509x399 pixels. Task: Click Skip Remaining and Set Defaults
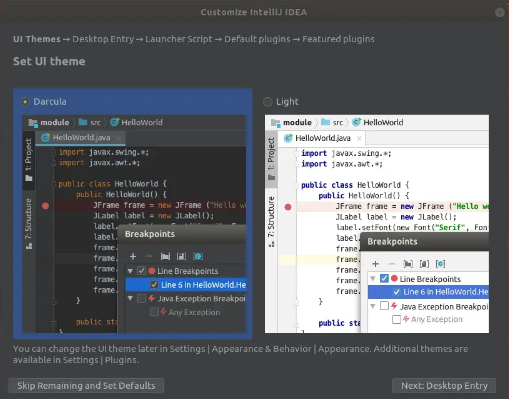(86, 386)
